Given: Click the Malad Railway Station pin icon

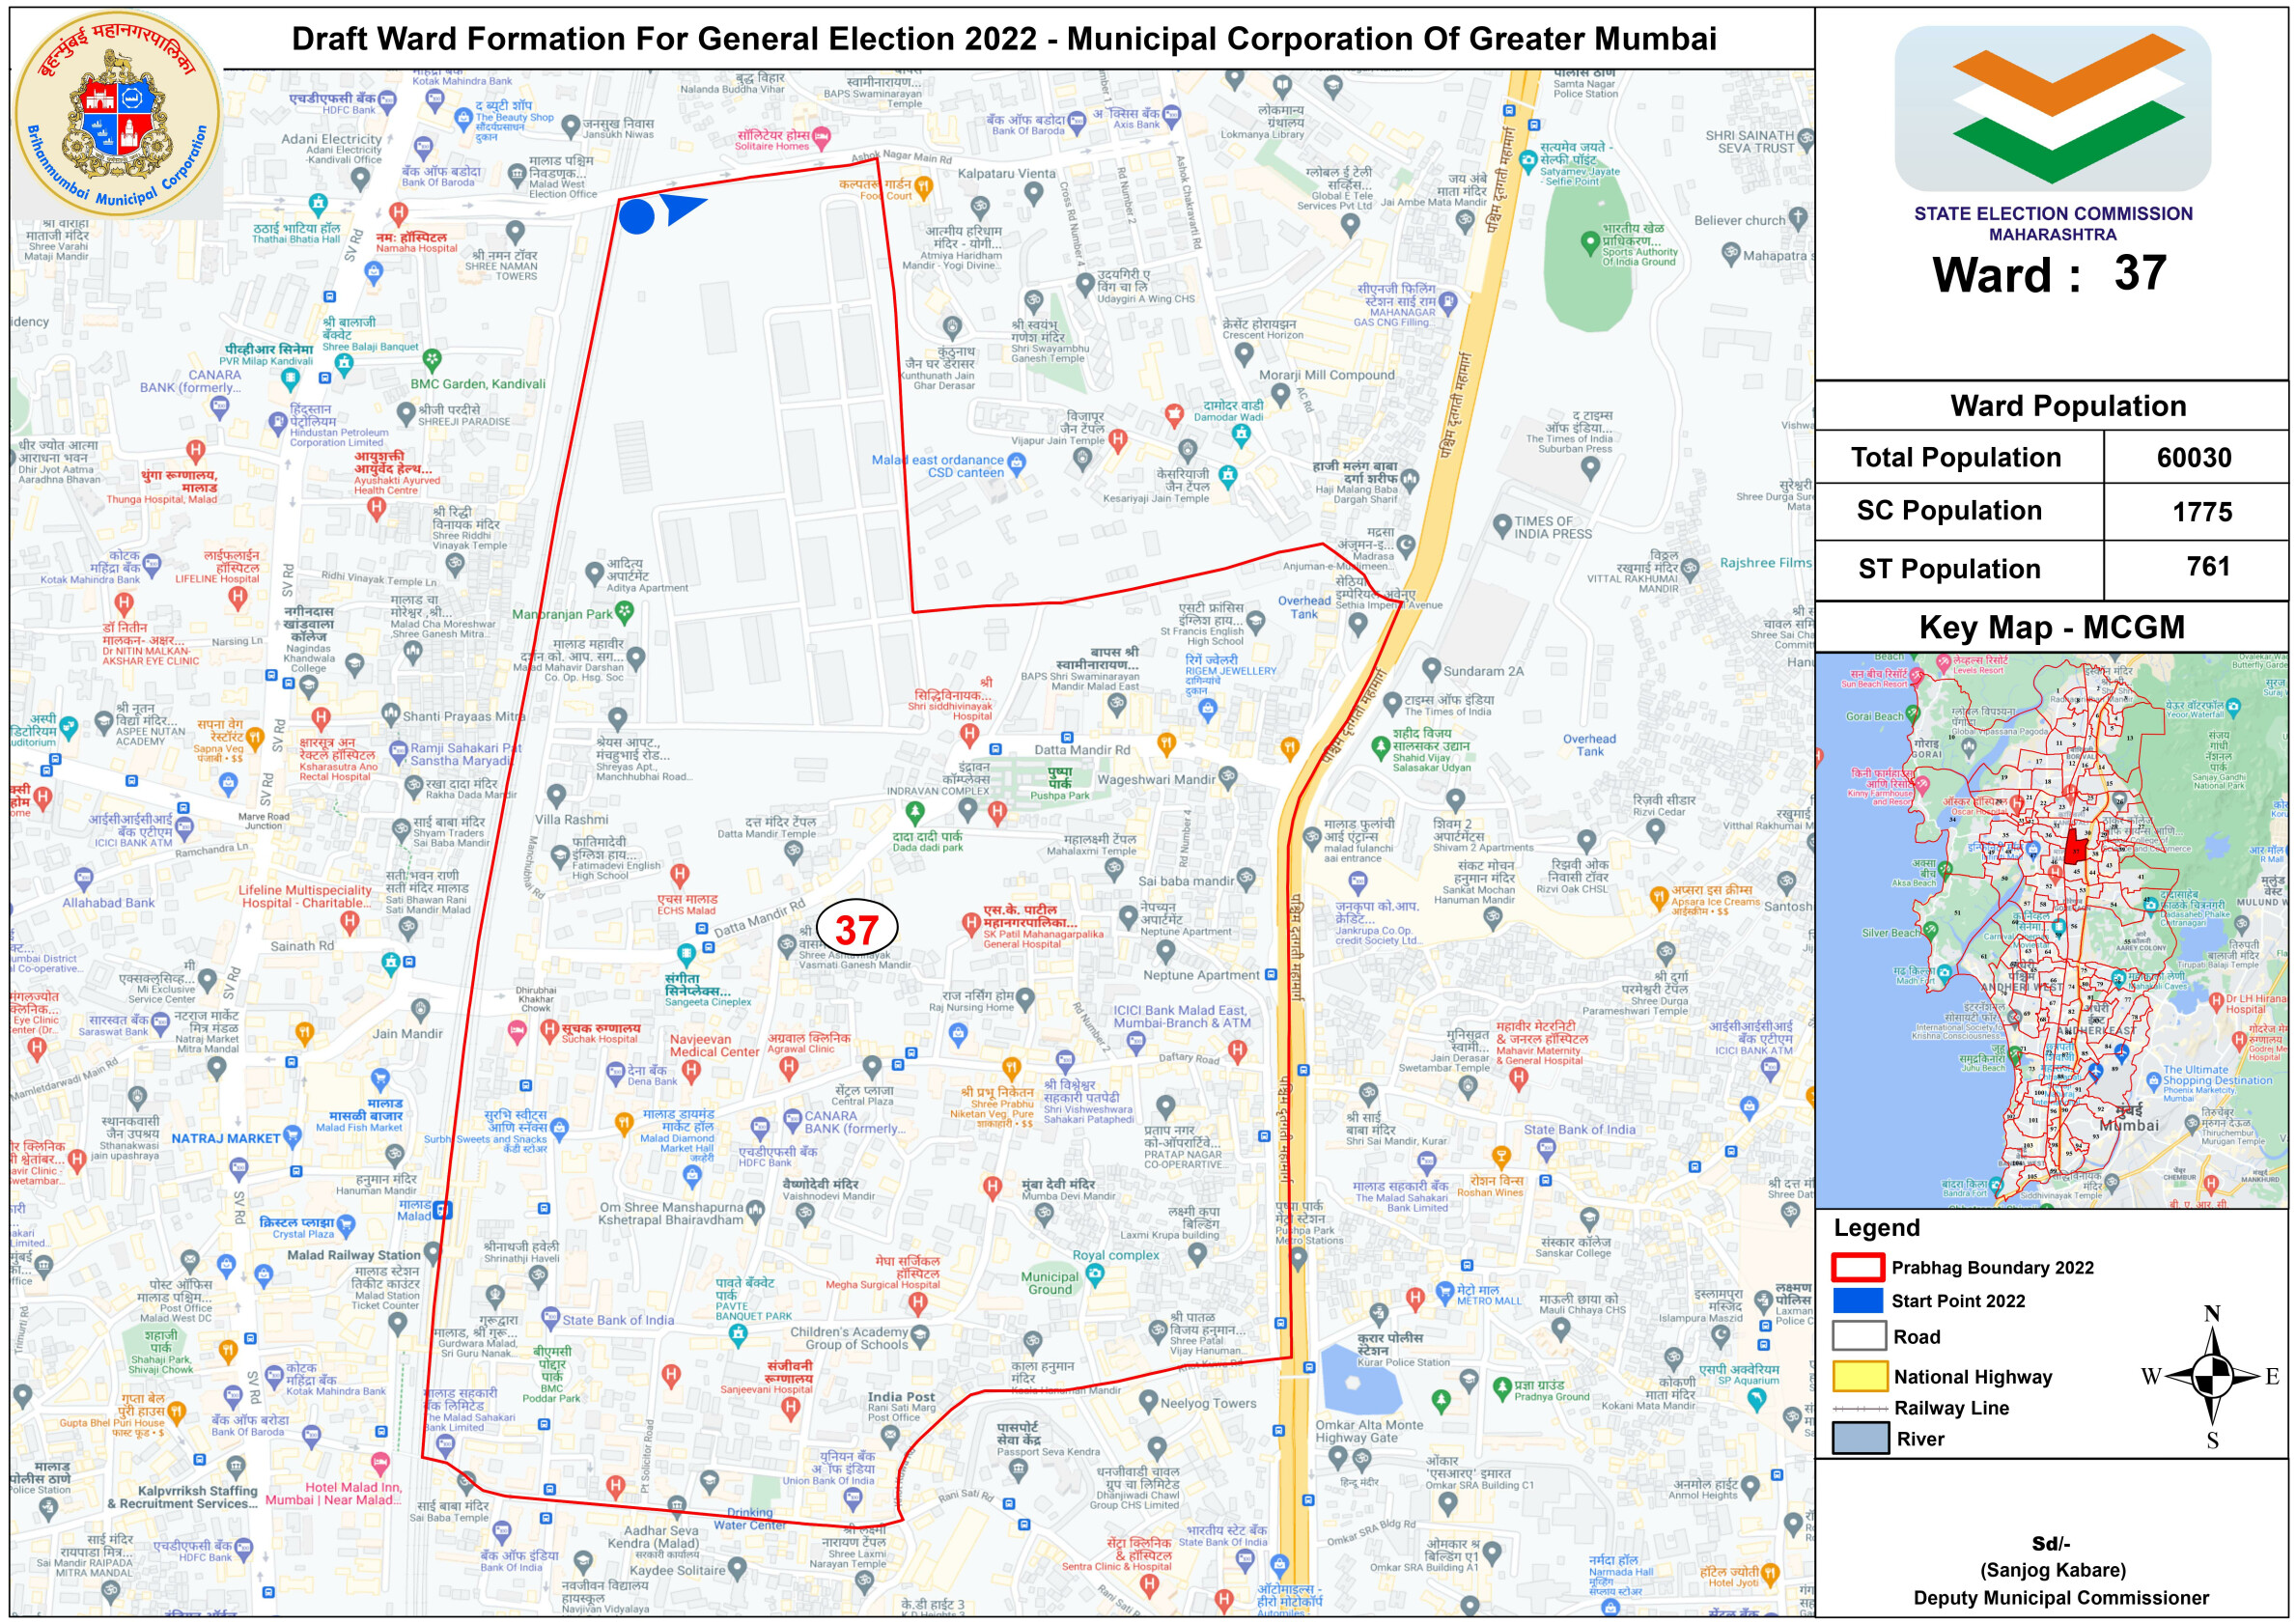Looking at the screenshot, I should click(432, 1251).
